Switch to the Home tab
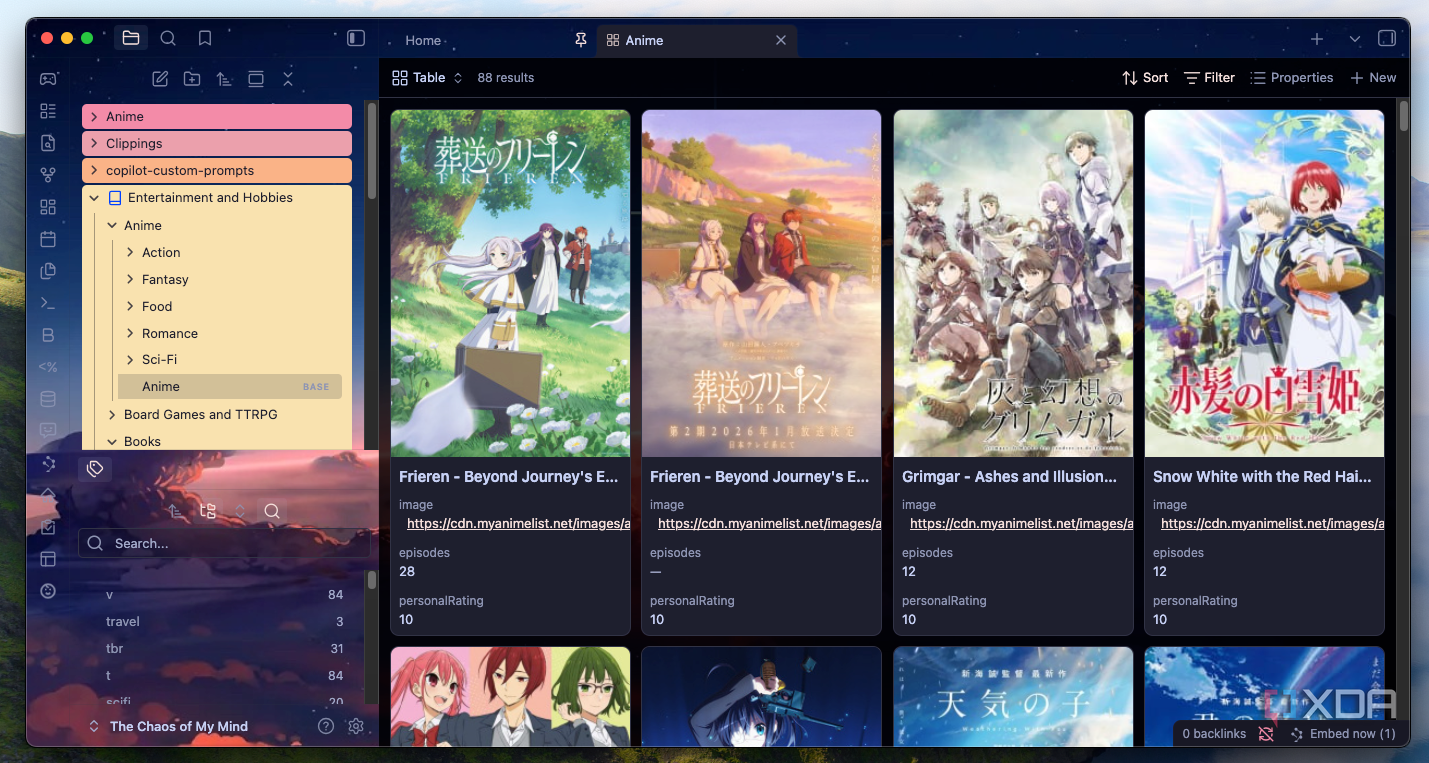The height and width of the screenshot is (763, 1429). point(423,41)
